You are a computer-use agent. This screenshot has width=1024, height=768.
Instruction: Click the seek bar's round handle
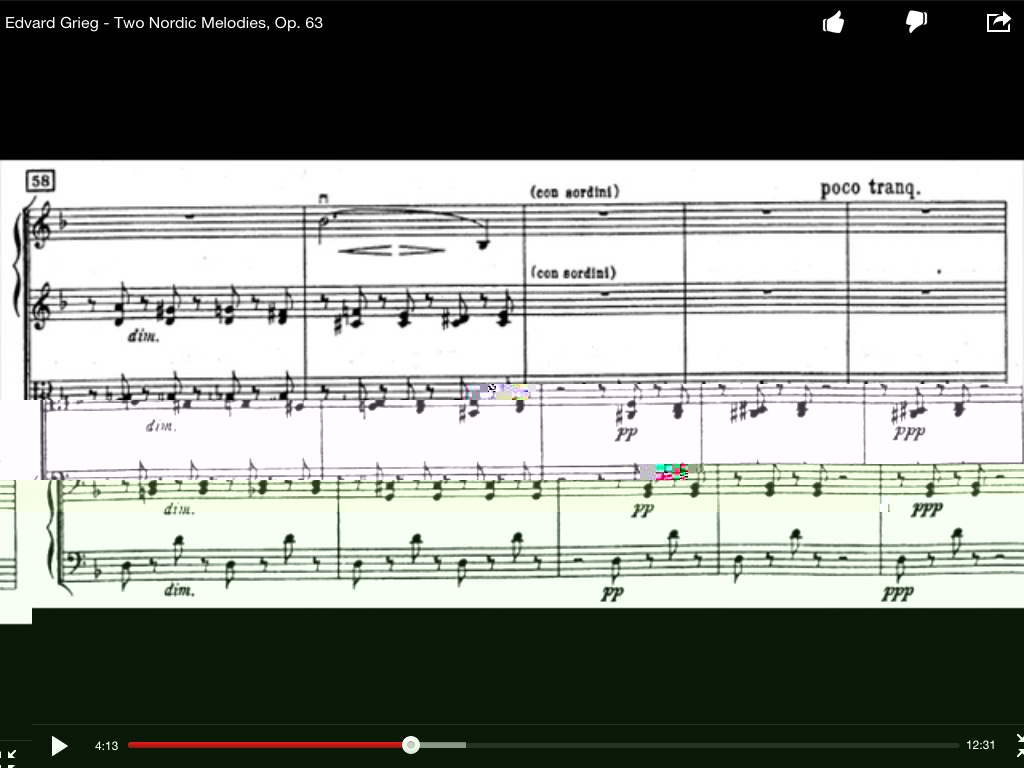tap(411, 744)
